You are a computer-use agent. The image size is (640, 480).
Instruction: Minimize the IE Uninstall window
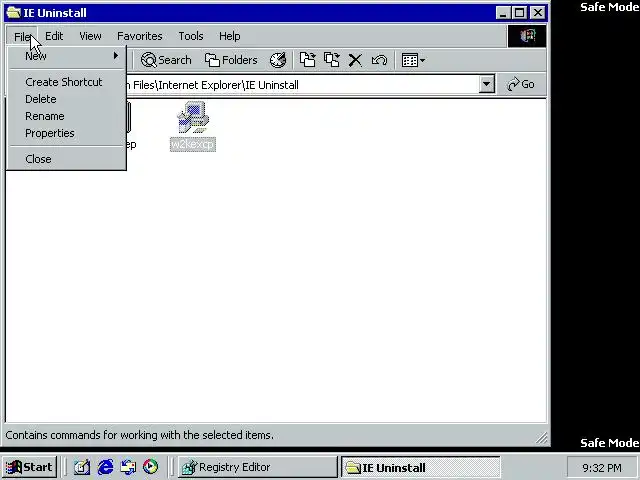(x=503, y=13)
